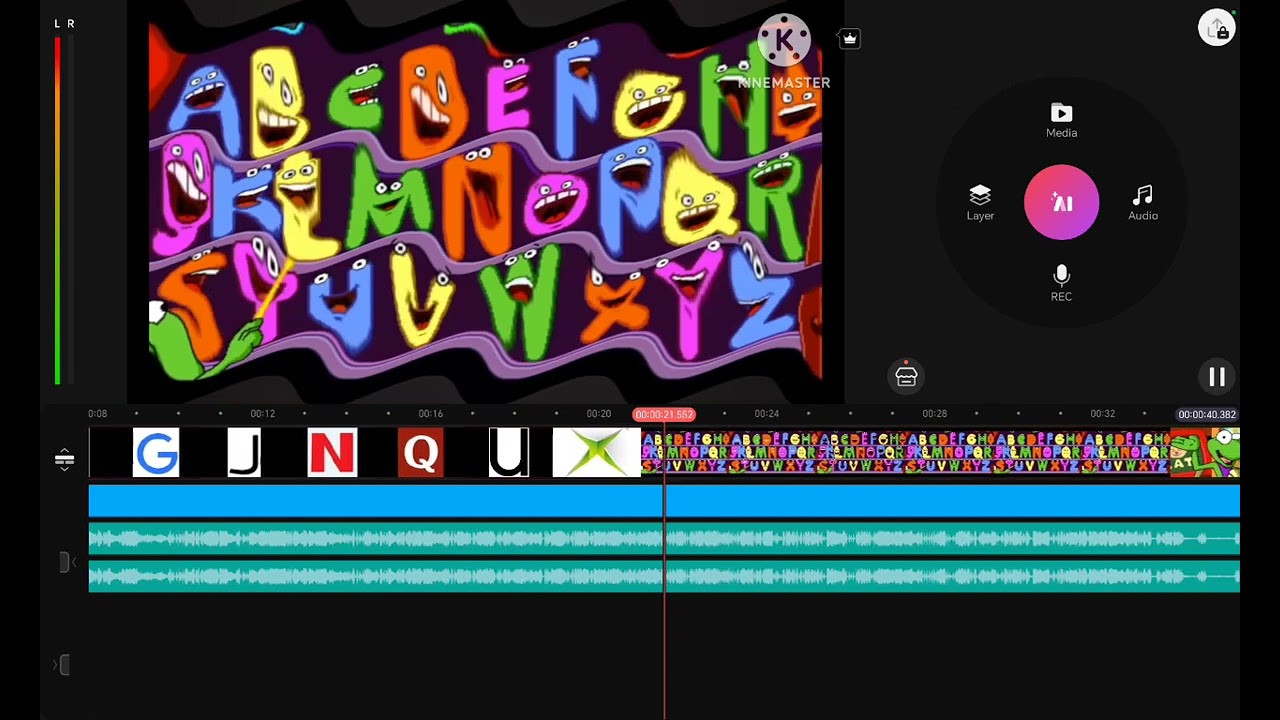This screenshot has width=1280, height=720.
Task: Jump to timeline start handle beside audio tracks
Action: tap(66, 562)
